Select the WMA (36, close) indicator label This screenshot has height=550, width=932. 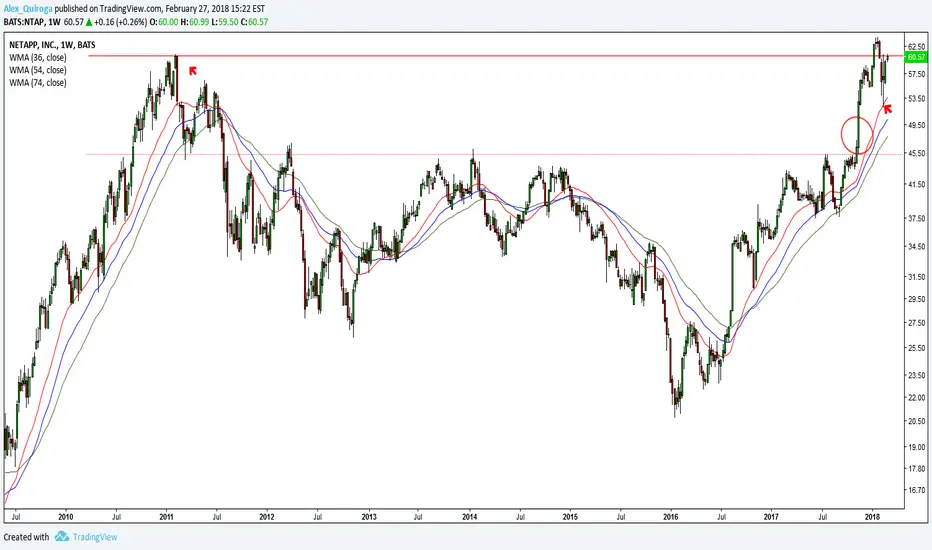tap(37, 58)
